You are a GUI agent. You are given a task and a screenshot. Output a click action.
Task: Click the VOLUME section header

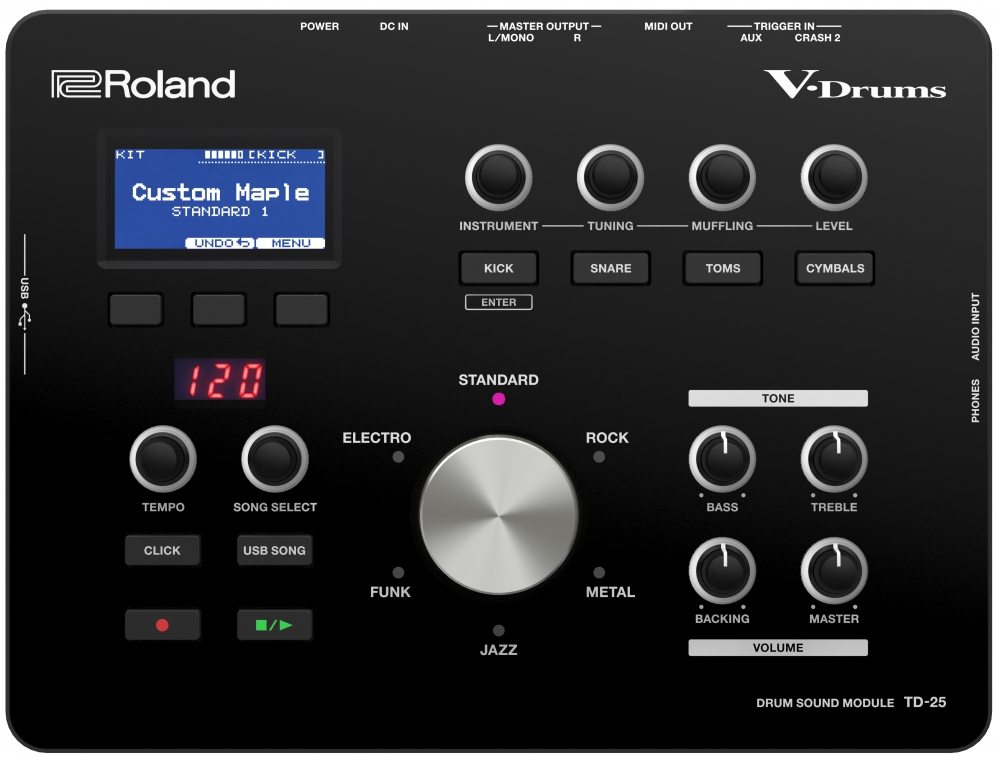(778, 648)
